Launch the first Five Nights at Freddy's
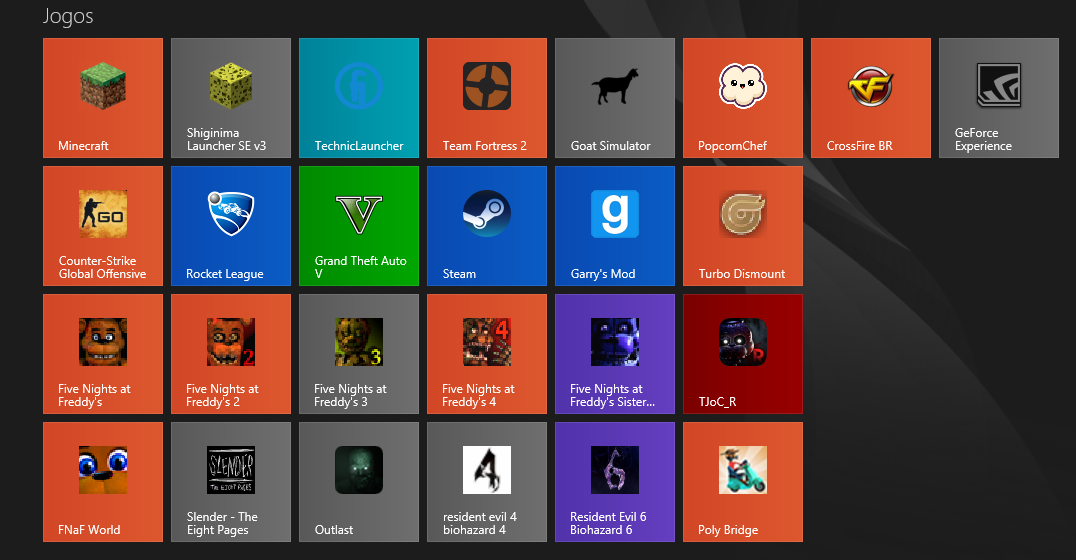 103,354
